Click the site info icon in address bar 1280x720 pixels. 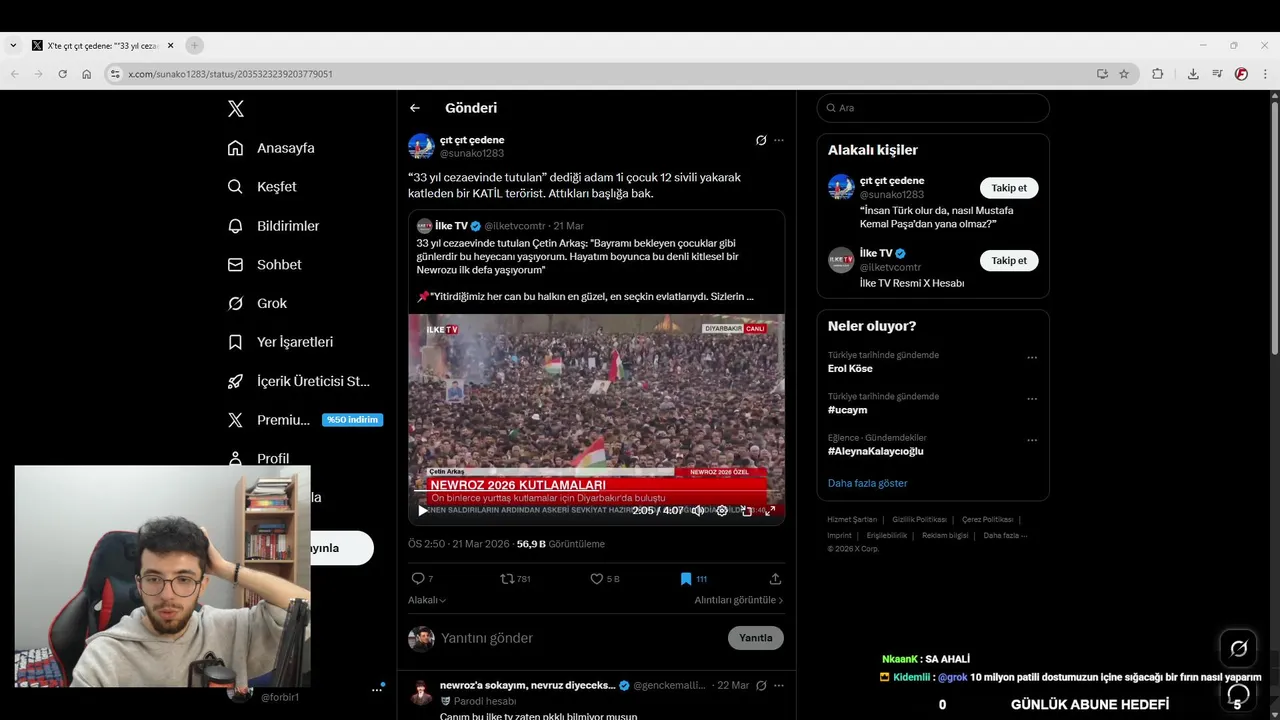tap(116, 74)
